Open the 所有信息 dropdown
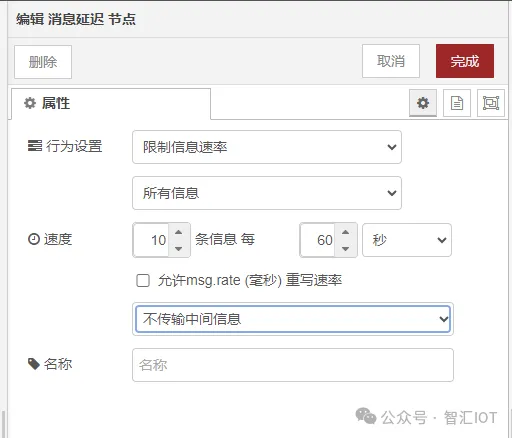This screenshot has width=512, height=438. 267,193
